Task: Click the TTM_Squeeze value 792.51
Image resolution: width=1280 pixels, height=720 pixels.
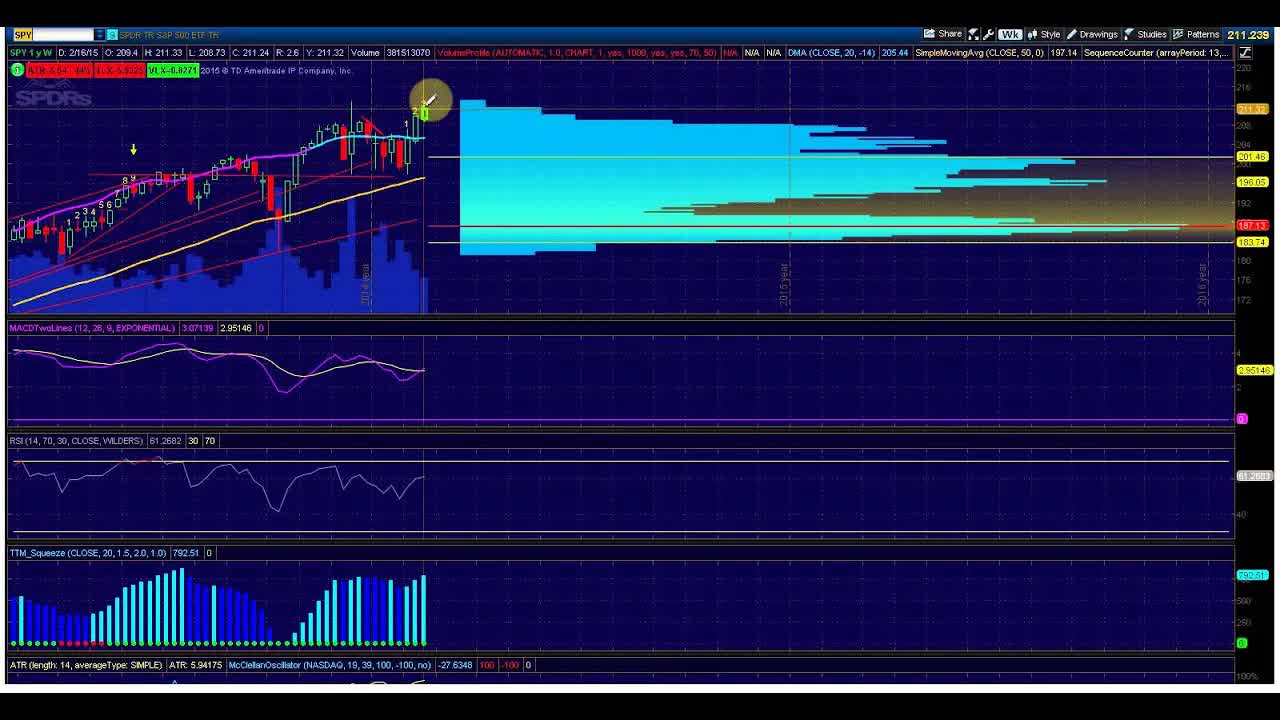Action: click(x=186, y=553)
